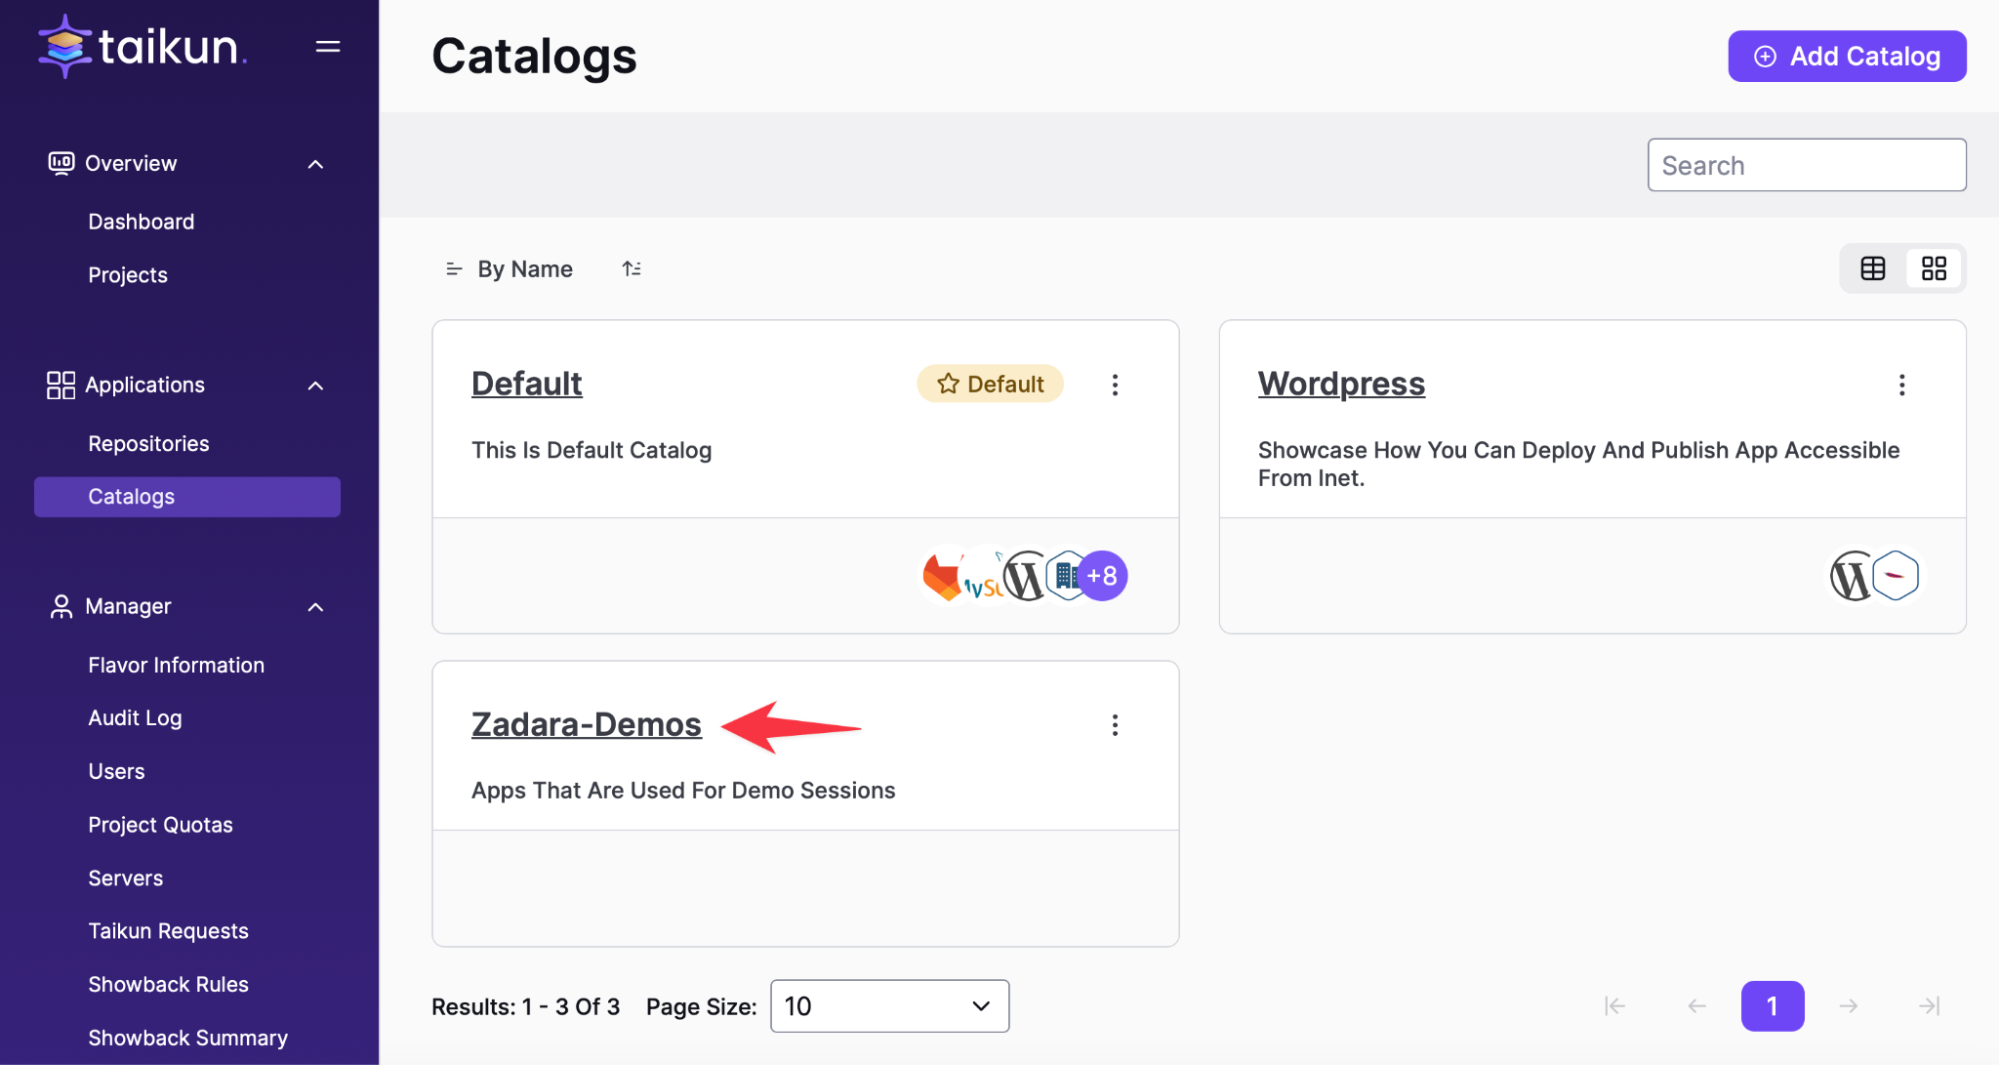Open Showback Summary page
This screenshot has height=1065, width=1999.
point(188,1038)
